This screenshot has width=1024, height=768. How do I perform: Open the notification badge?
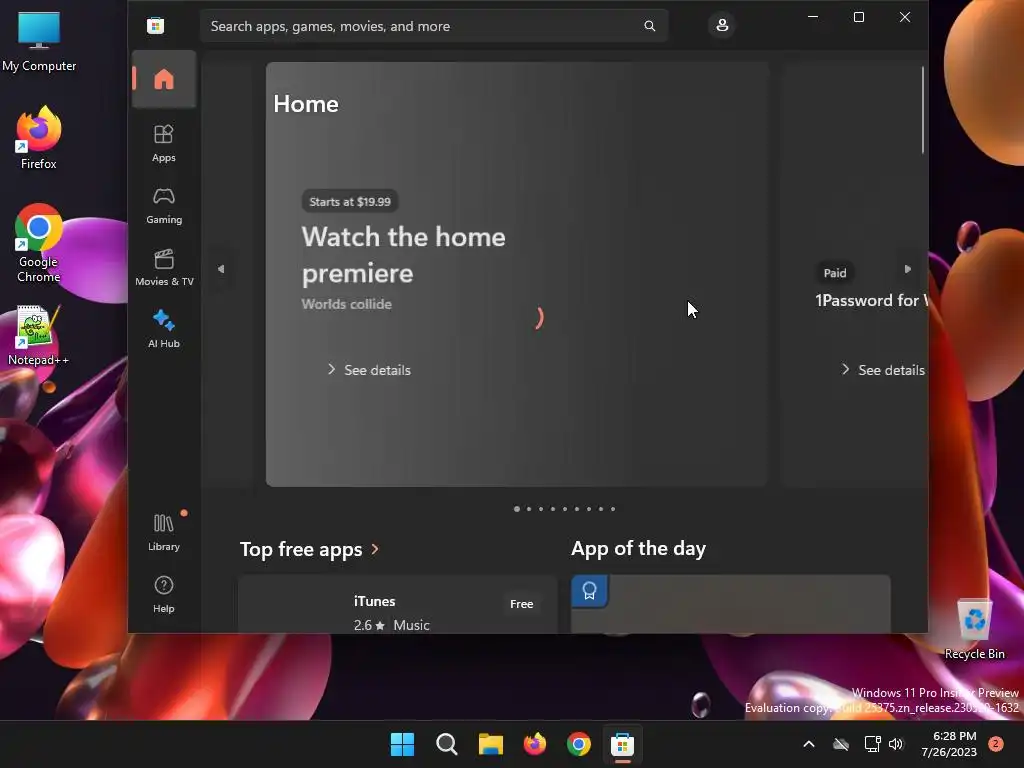pyautogui.click(x=996, y=744)
